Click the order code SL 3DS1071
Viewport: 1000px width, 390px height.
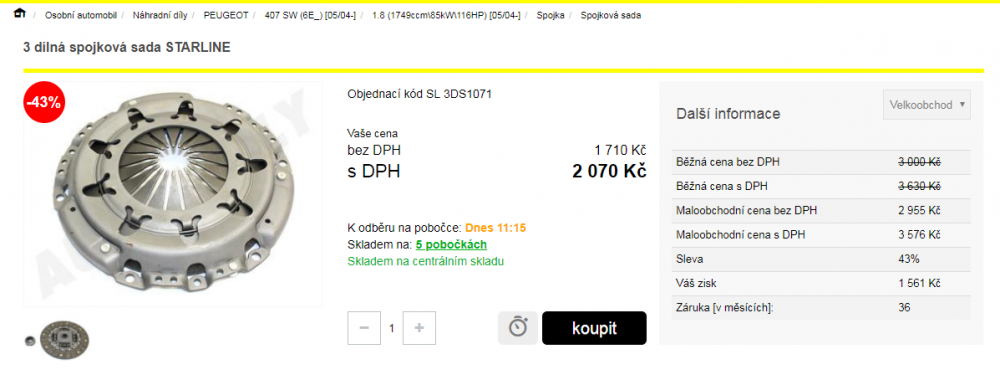459,94
